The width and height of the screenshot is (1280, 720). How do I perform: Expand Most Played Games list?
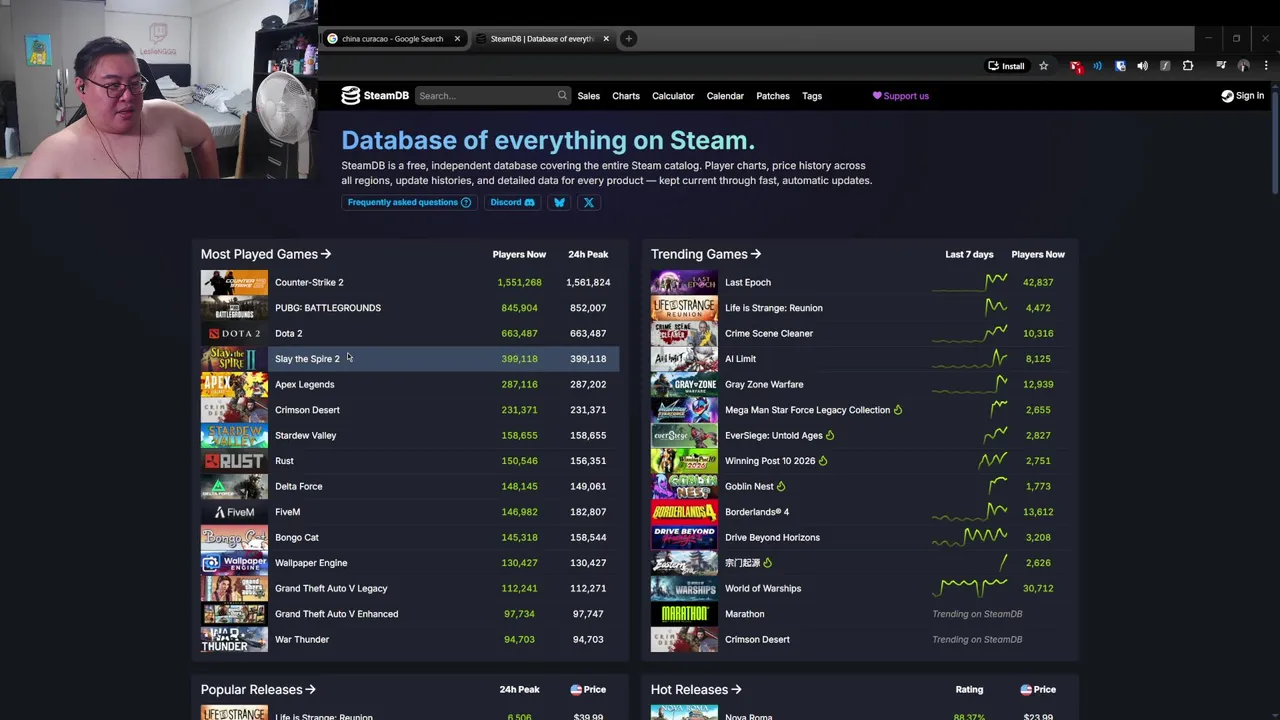click(x=266, y=254)
